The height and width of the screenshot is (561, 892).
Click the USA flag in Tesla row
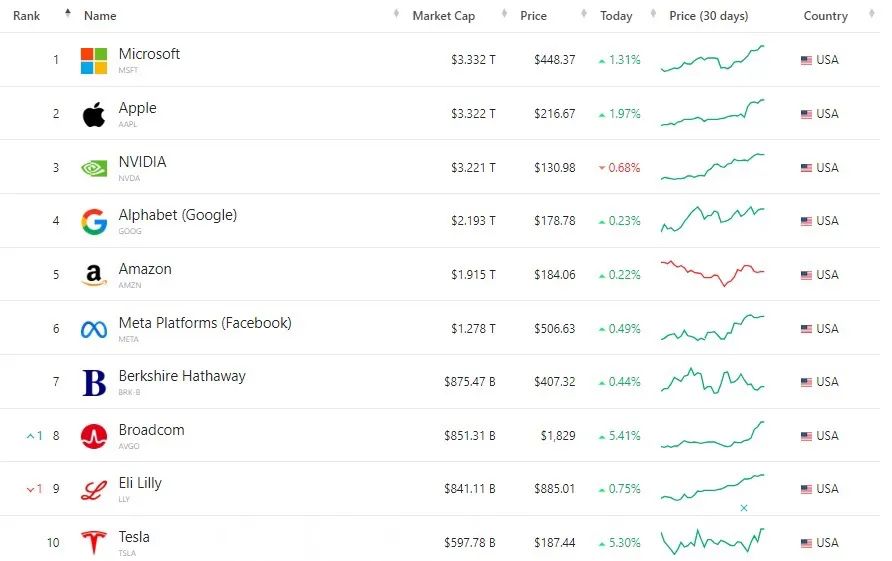(x=806, y=543)
